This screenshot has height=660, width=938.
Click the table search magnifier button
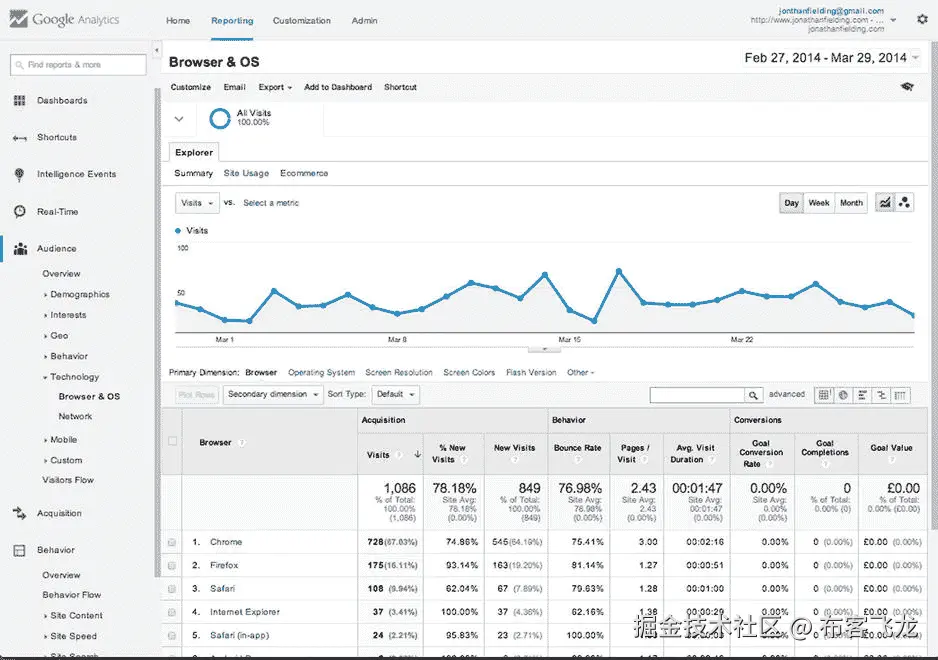pyautogui.click(x=754, y=395)
